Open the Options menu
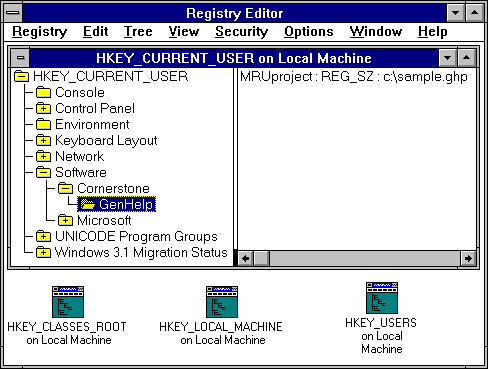Image resolution: width=488 pixels, height=369 pixels. point(309,32)
